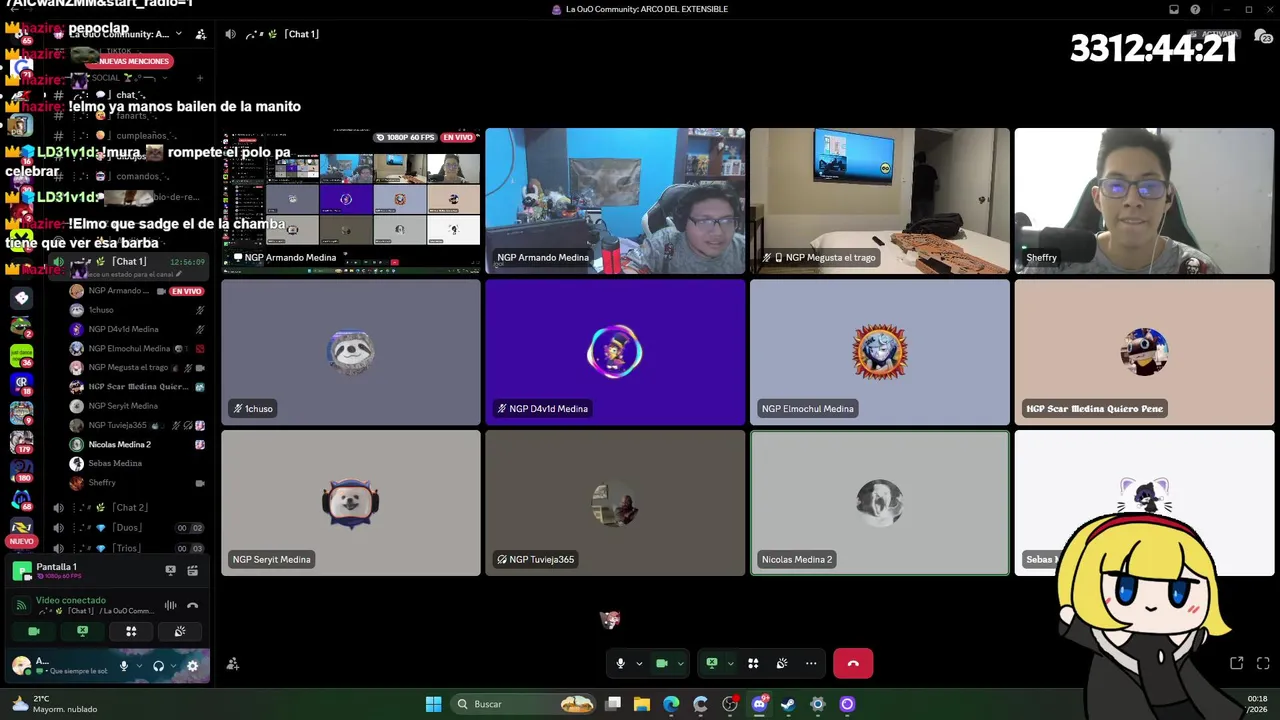Click the Video conectado connection status
1280x720 pixels.
[71, 600]
